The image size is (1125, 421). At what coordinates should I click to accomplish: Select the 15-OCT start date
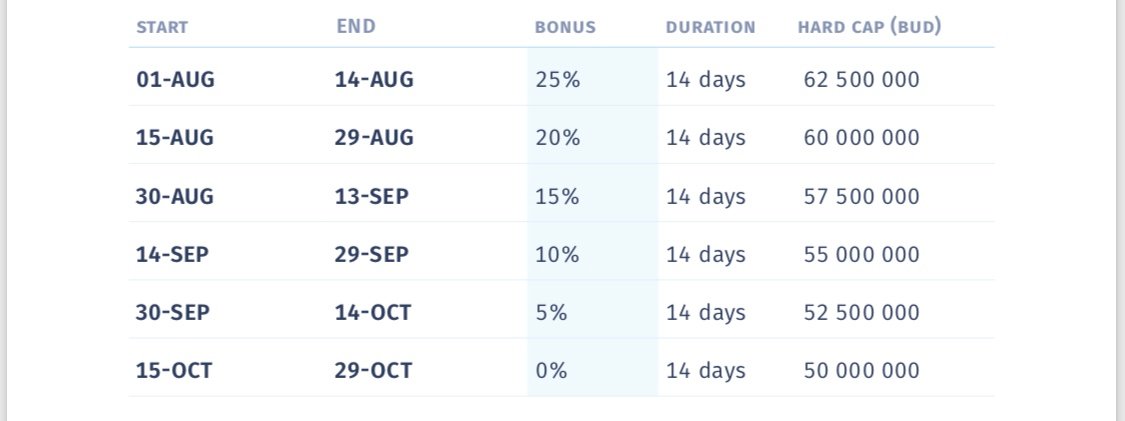point(174,371)
